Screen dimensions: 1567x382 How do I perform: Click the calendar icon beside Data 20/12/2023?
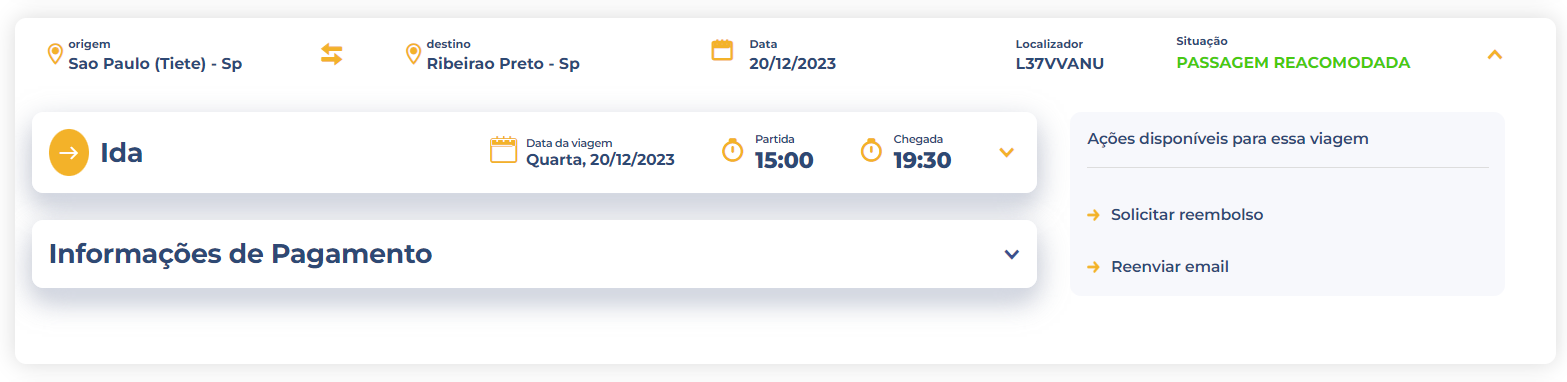(x=722, y=50)
